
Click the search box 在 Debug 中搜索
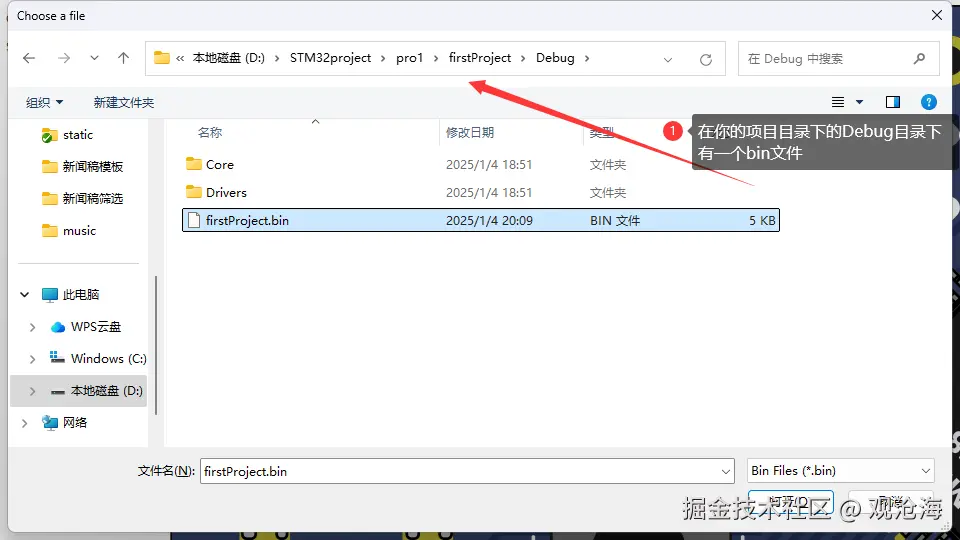tap(838, 59)
